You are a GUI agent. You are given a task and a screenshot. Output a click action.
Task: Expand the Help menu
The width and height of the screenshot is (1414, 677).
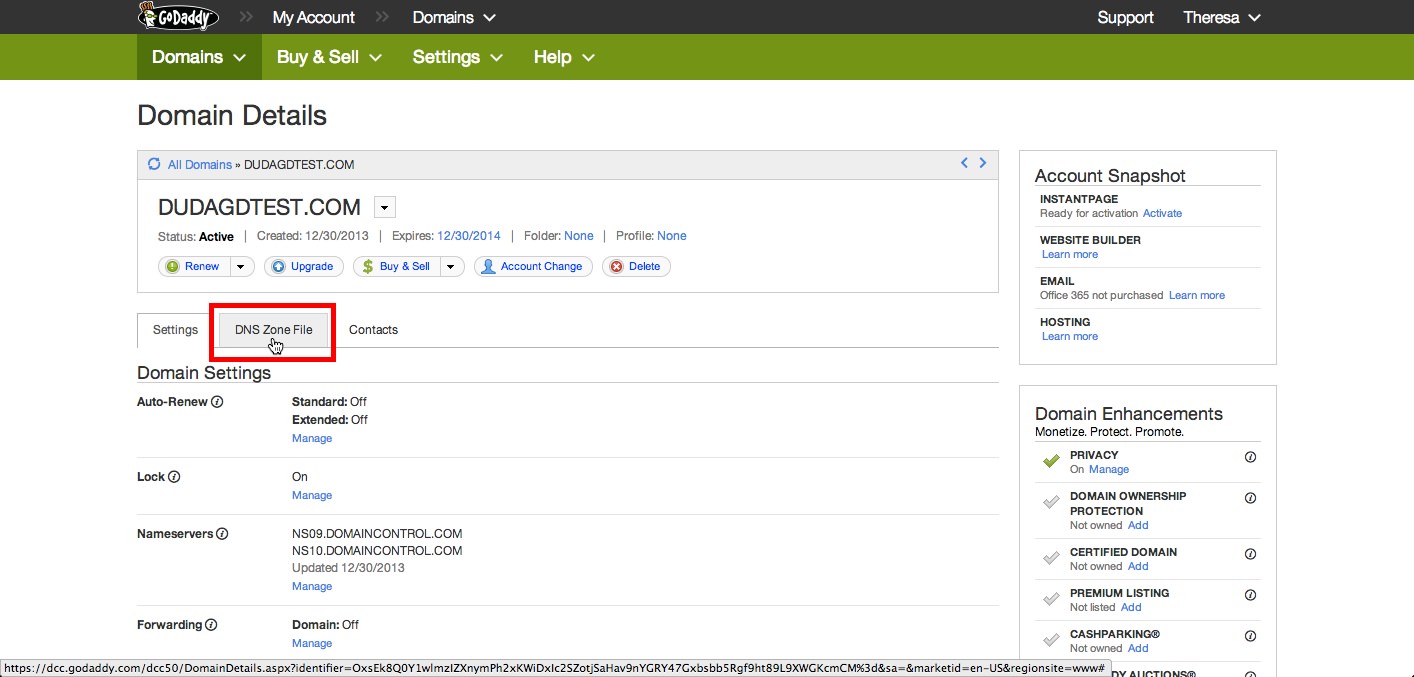point(564,57)
